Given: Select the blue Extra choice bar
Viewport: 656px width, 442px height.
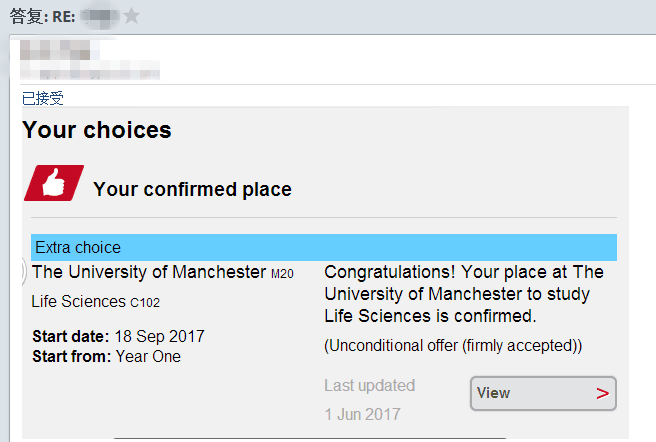Looking at the screenshot, I should coord(323,247).
